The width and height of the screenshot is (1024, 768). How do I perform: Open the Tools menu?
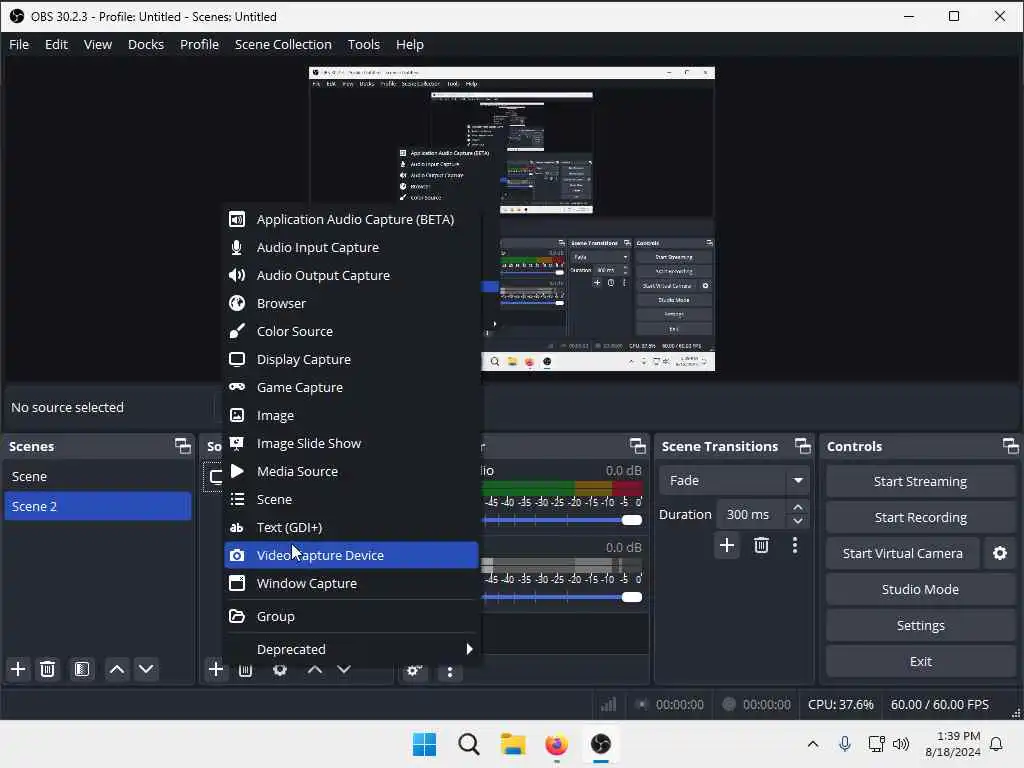point(364,44)
